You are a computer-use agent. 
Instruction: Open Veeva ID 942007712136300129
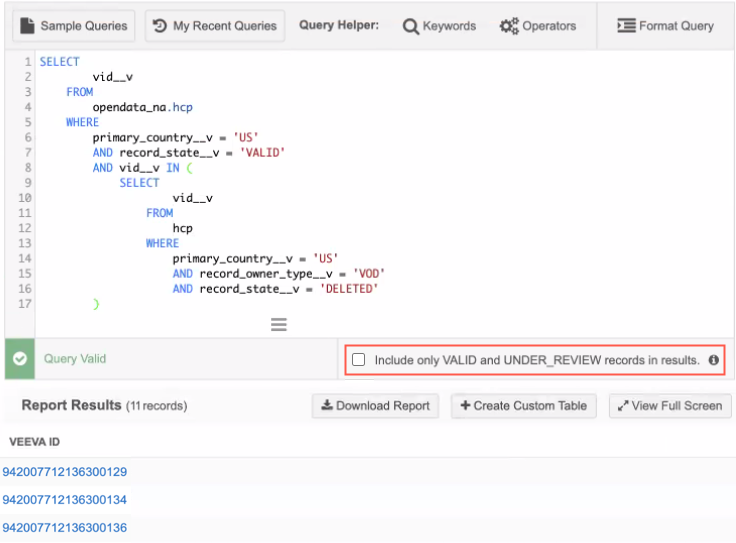pos(65,472)
